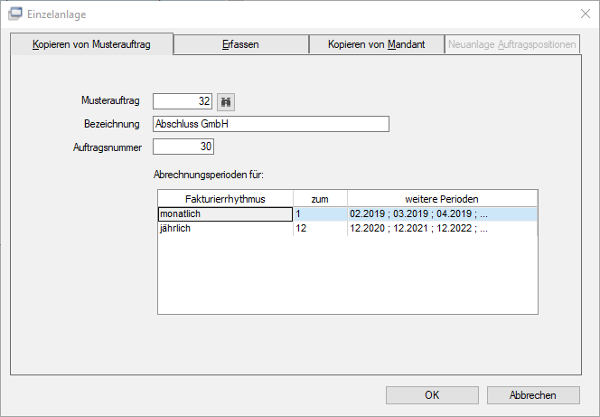Select the Neuanlage Auftragspositionen tab
Image resolution: width=600 pixels, height=417 pixels.
coord(512,44)
